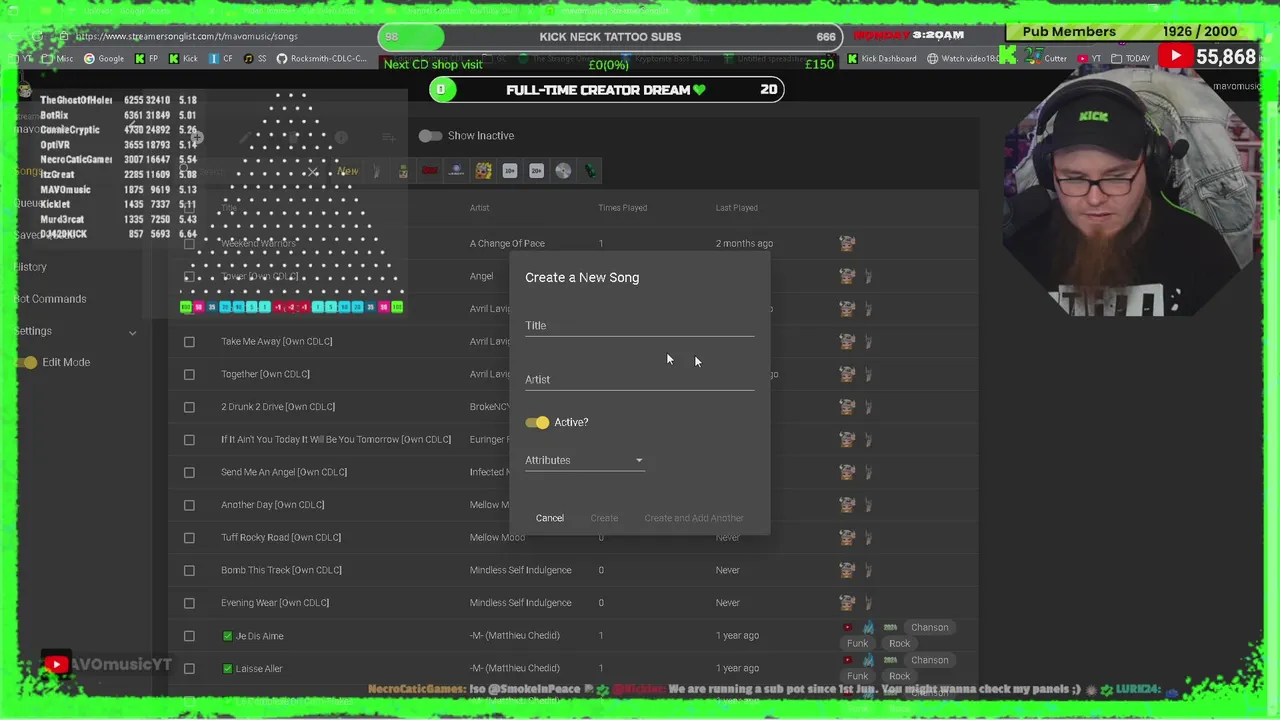The image size is (1280, 720).
Task: Click avatar icon in 2 Drunk 2 Drive row
Action: tap(847, 407)
